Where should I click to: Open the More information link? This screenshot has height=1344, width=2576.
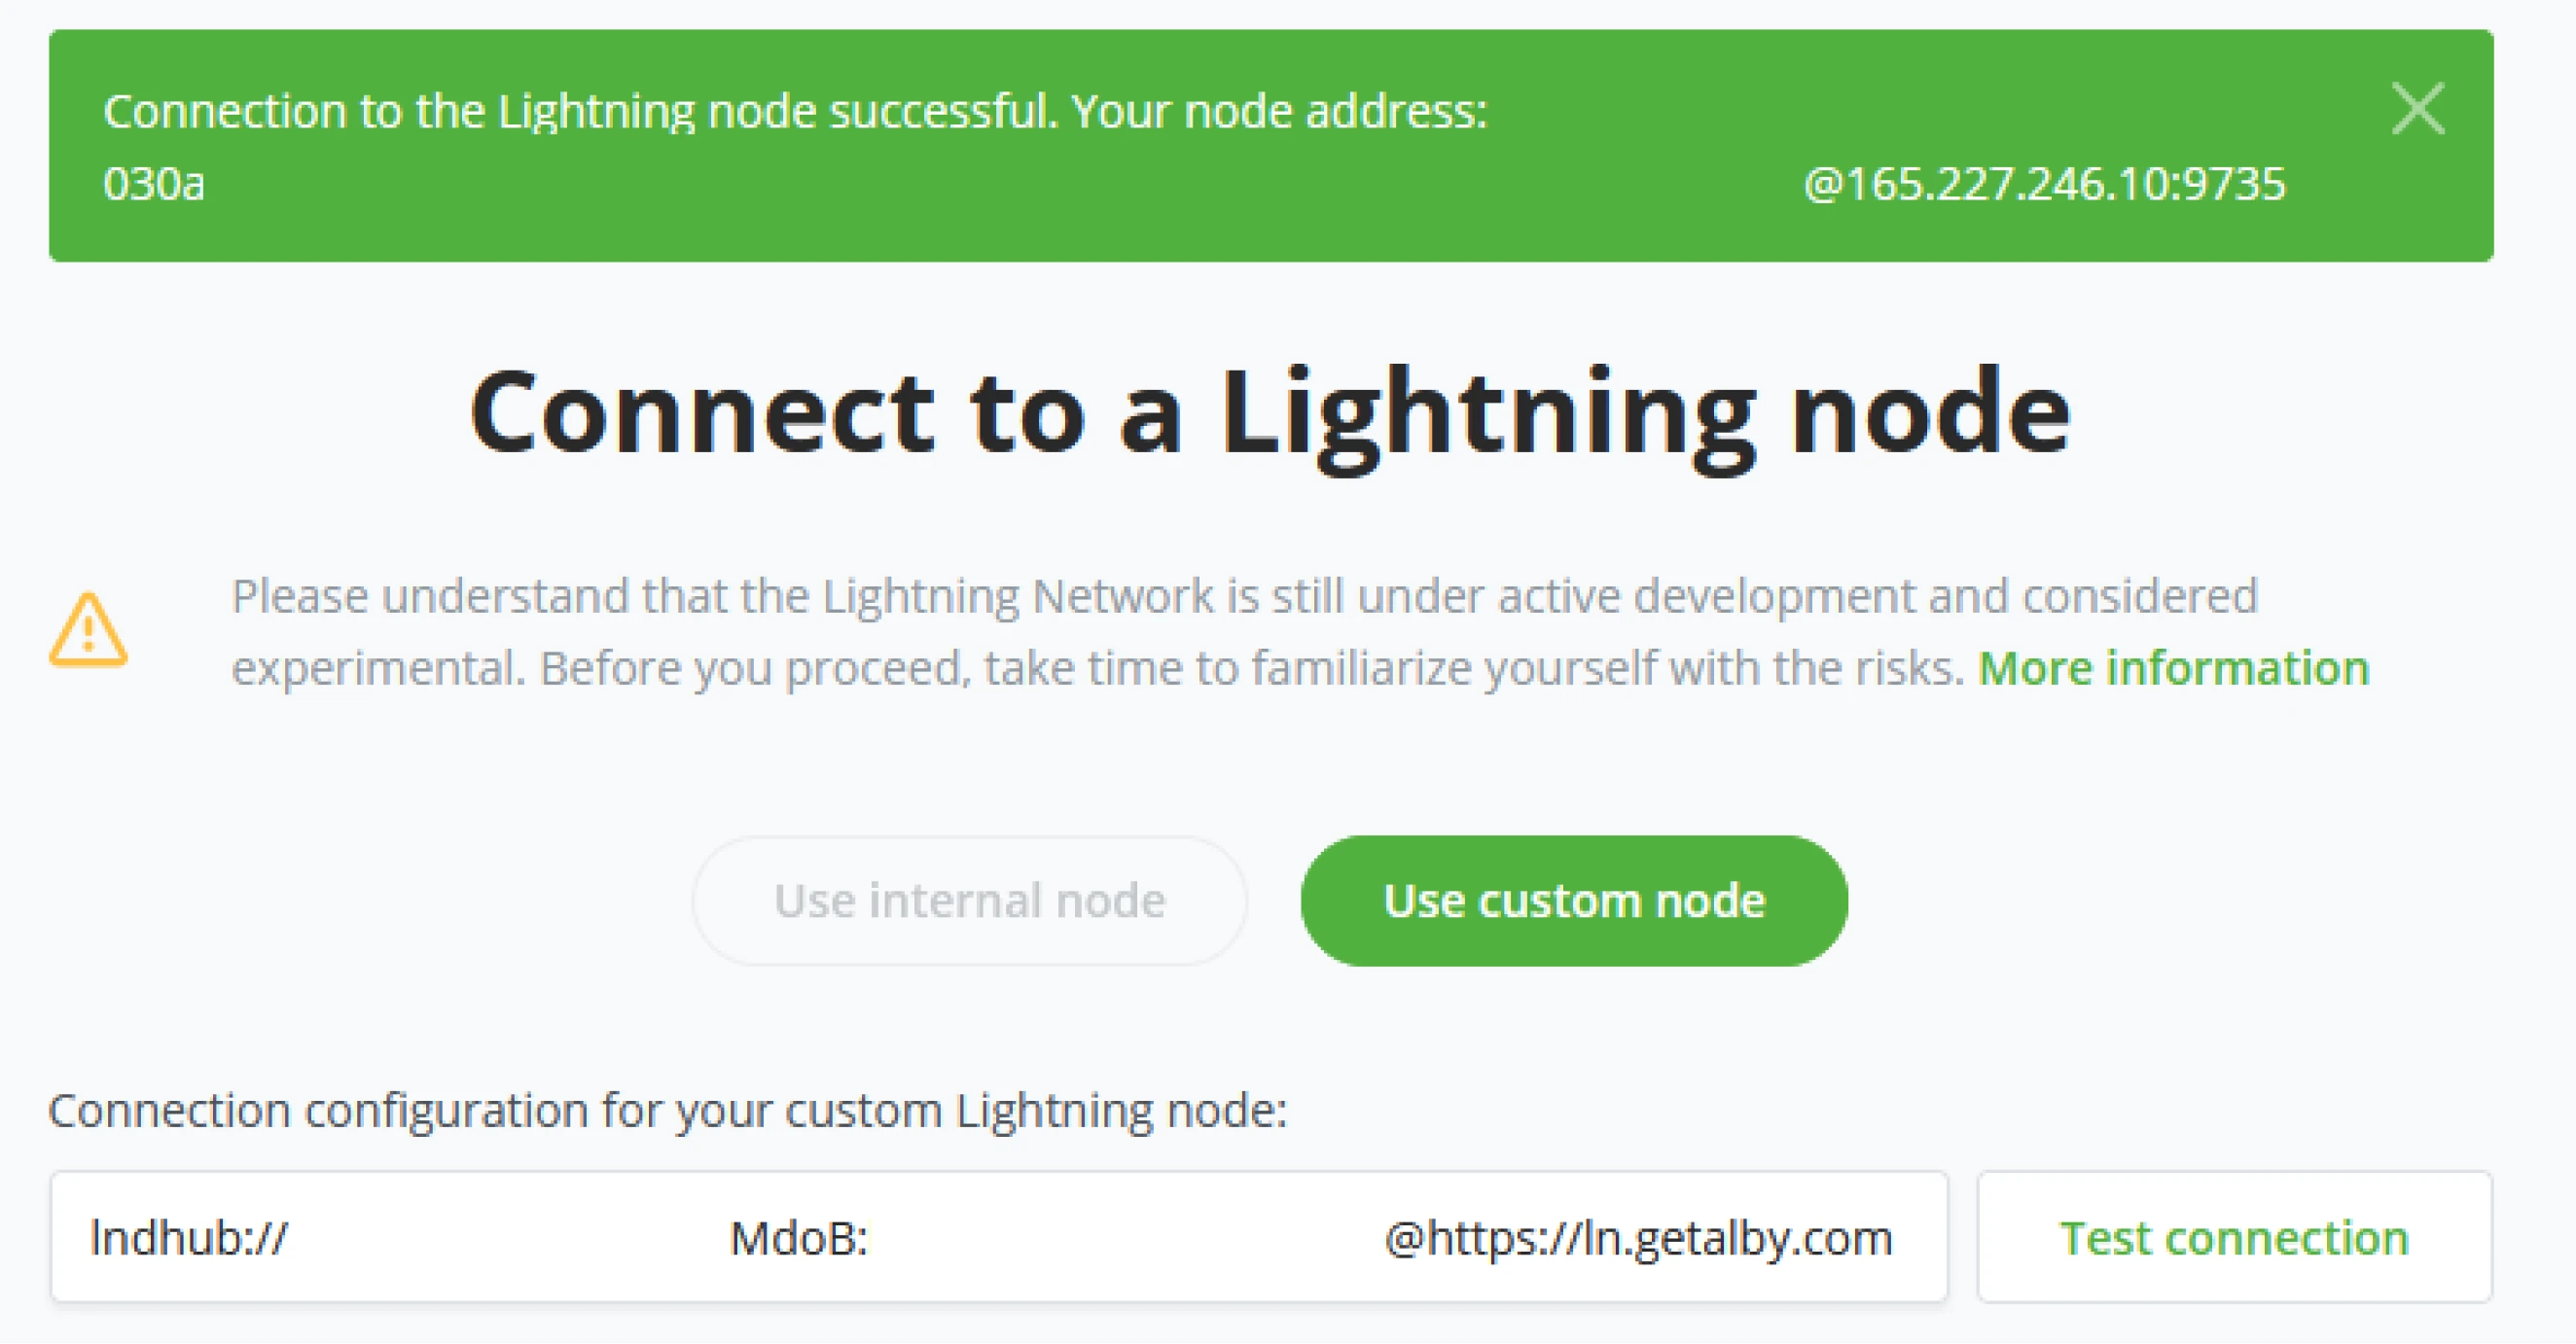(x=2173, y=668)
